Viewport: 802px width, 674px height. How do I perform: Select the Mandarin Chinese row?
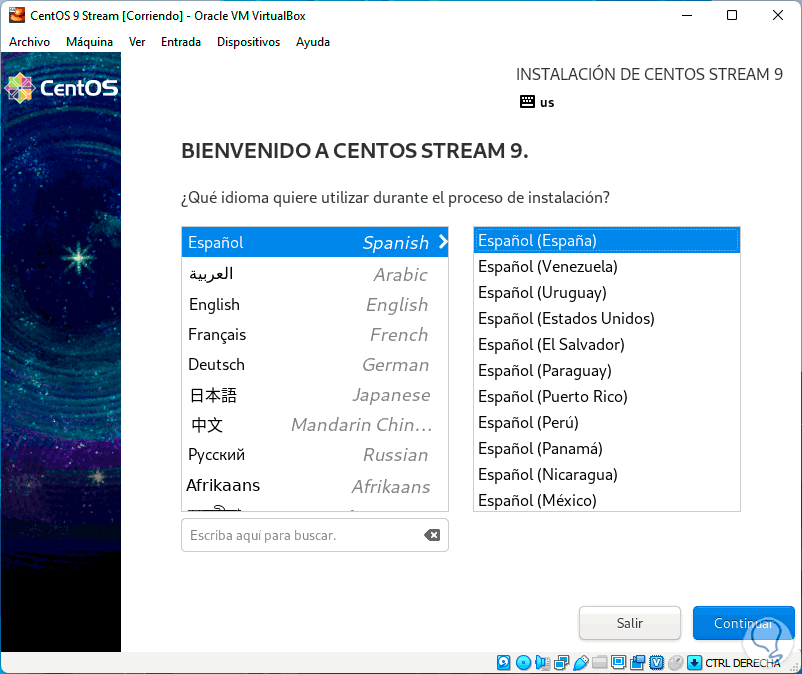point(315,424)
